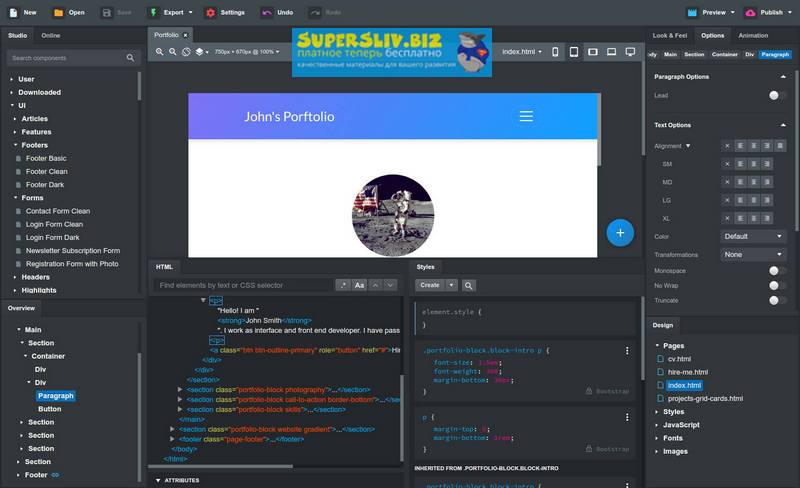This screenshot has height=488, width=800.
Task: Enable the Truncate switch
Action: (x=777, y=300)
